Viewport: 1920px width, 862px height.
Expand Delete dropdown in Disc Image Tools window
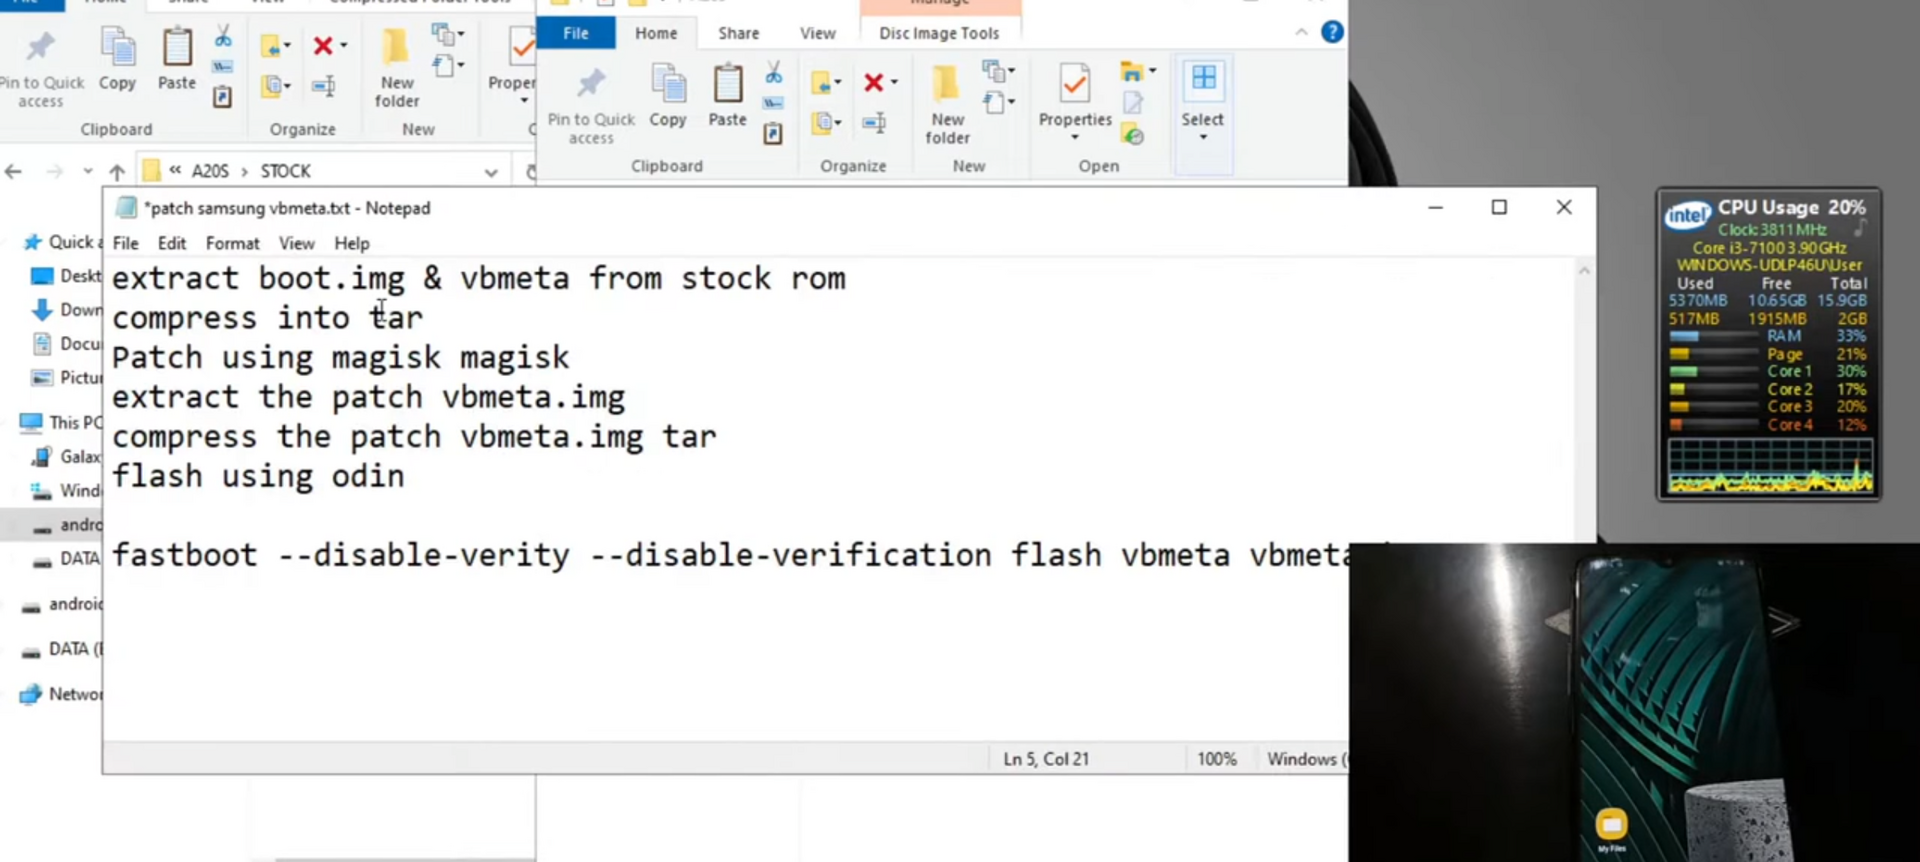894,82
